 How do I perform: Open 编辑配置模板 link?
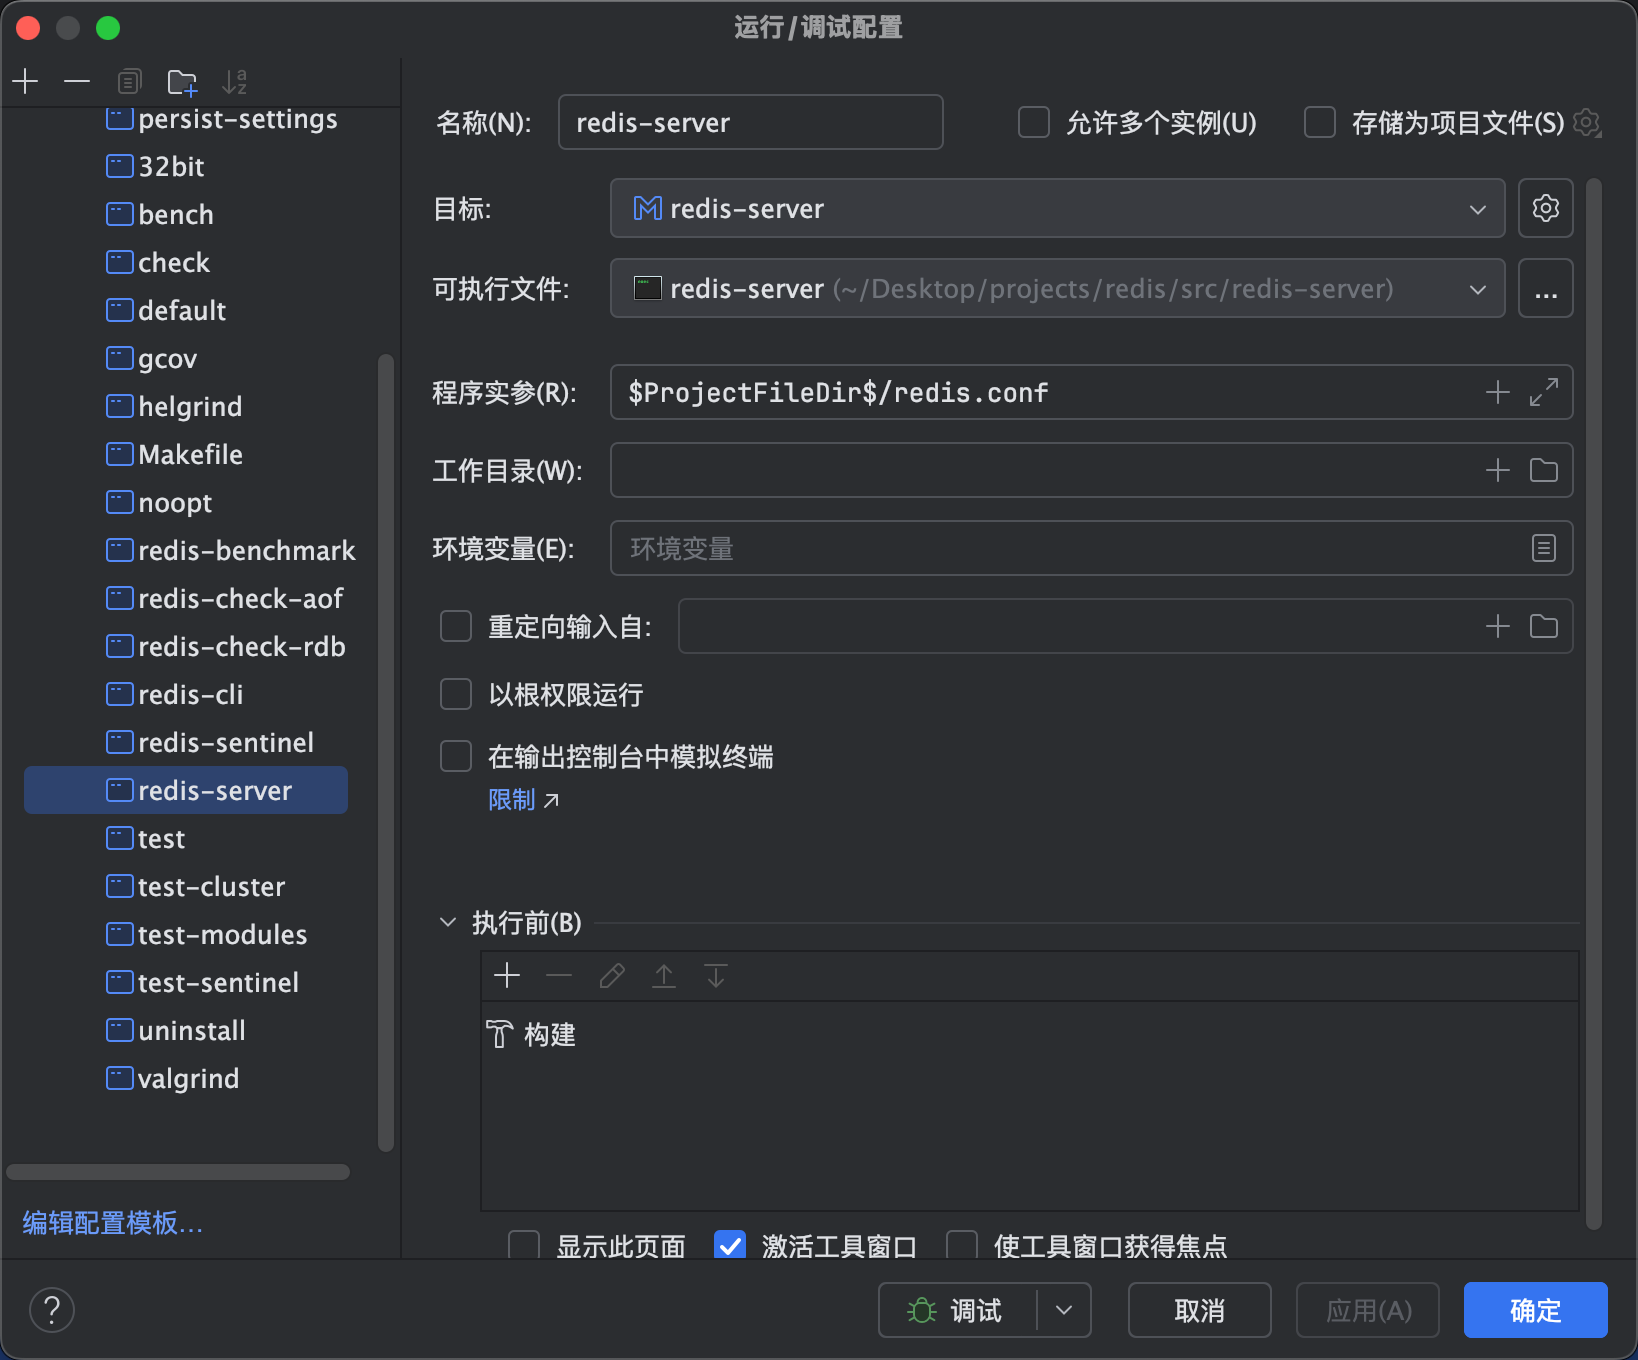[110, 1223]
